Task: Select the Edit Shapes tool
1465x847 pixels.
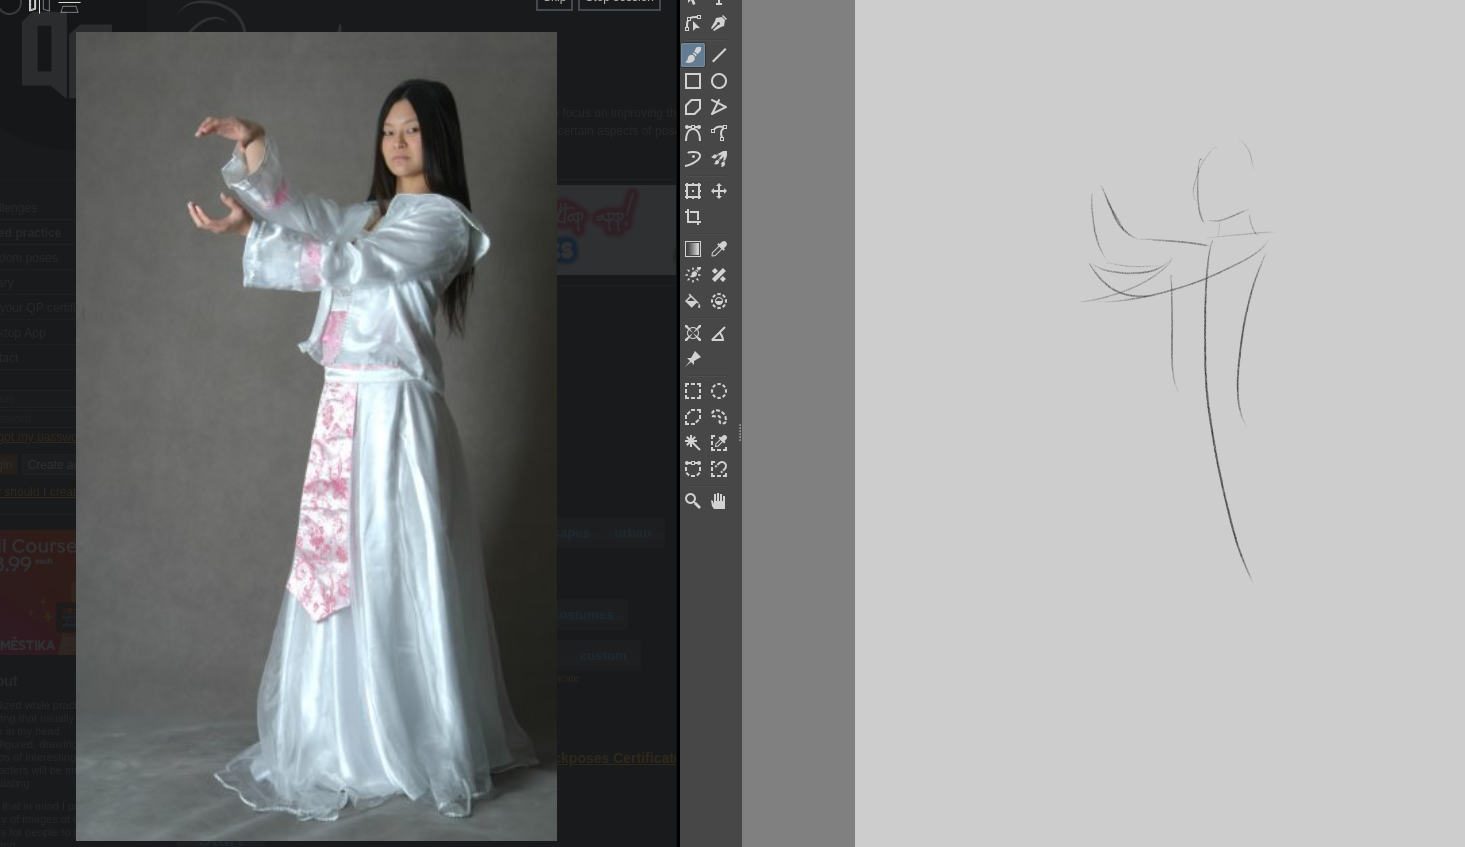Action: click(693, 23)
